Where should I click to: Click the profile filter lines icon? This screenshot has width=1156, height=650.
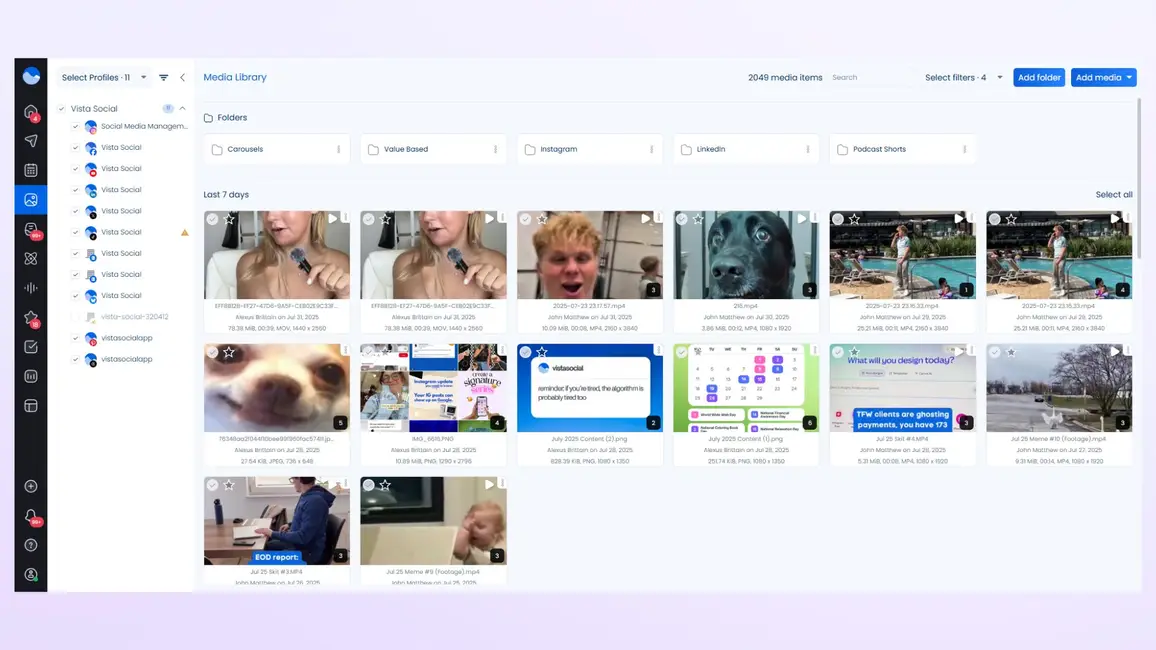(164, 77)
